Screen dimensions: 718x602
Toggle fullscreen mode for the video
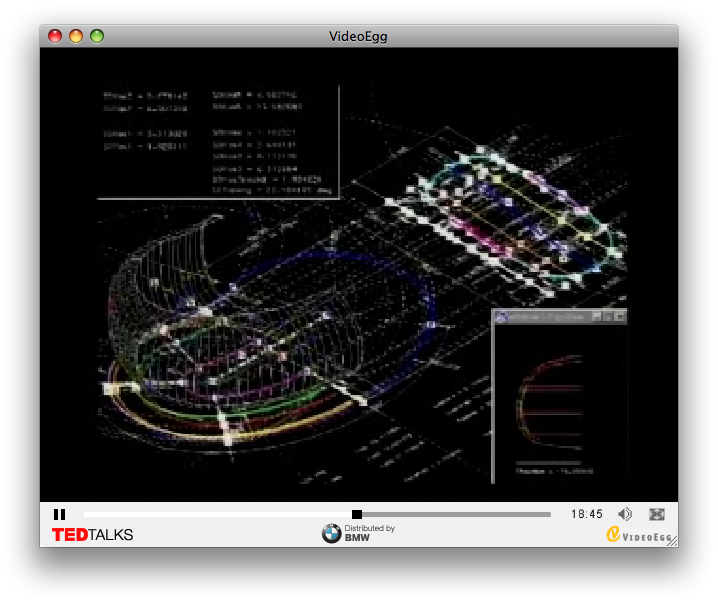coord(657,514)
